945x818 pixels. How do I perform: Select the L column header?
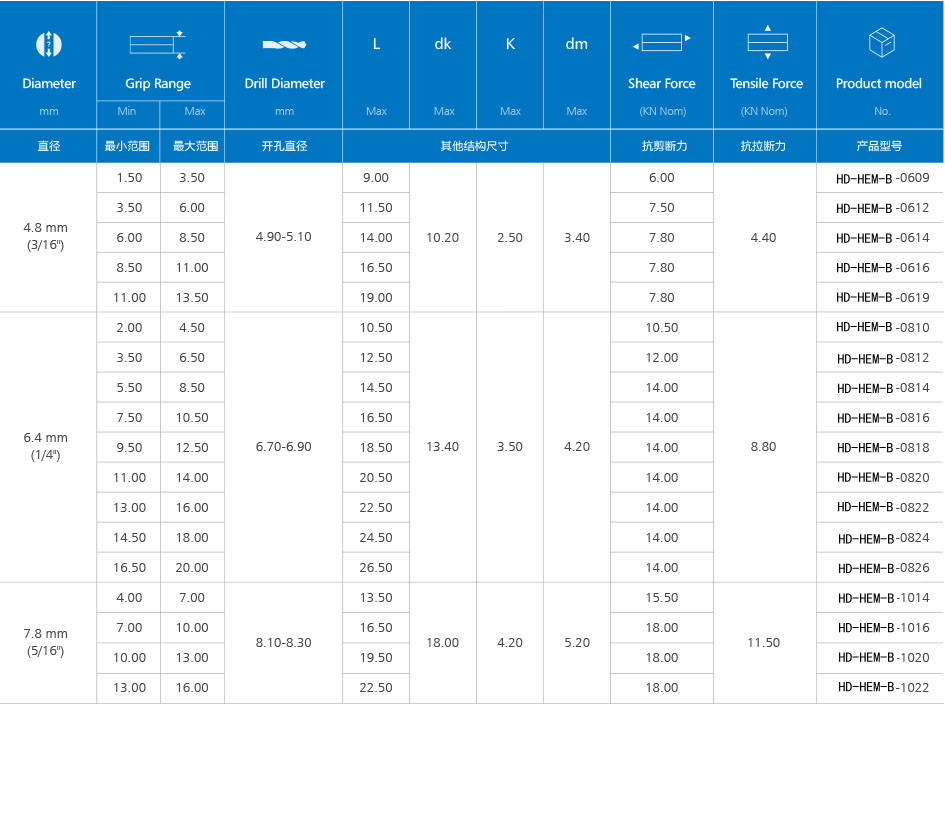[x=376, y=44]
